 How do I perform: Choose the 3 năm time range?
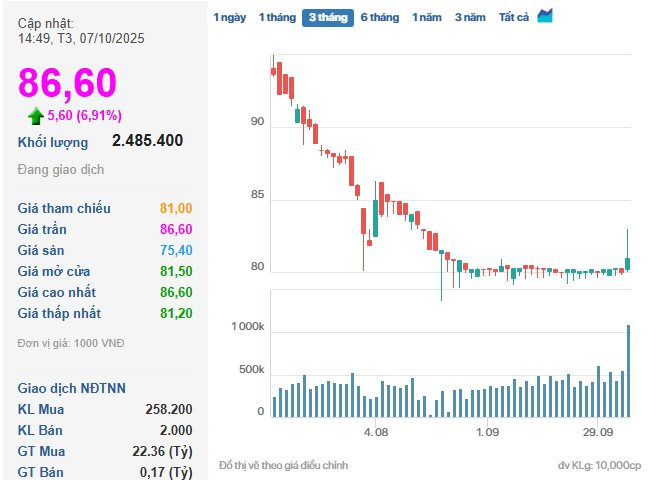tap(470, 17)
